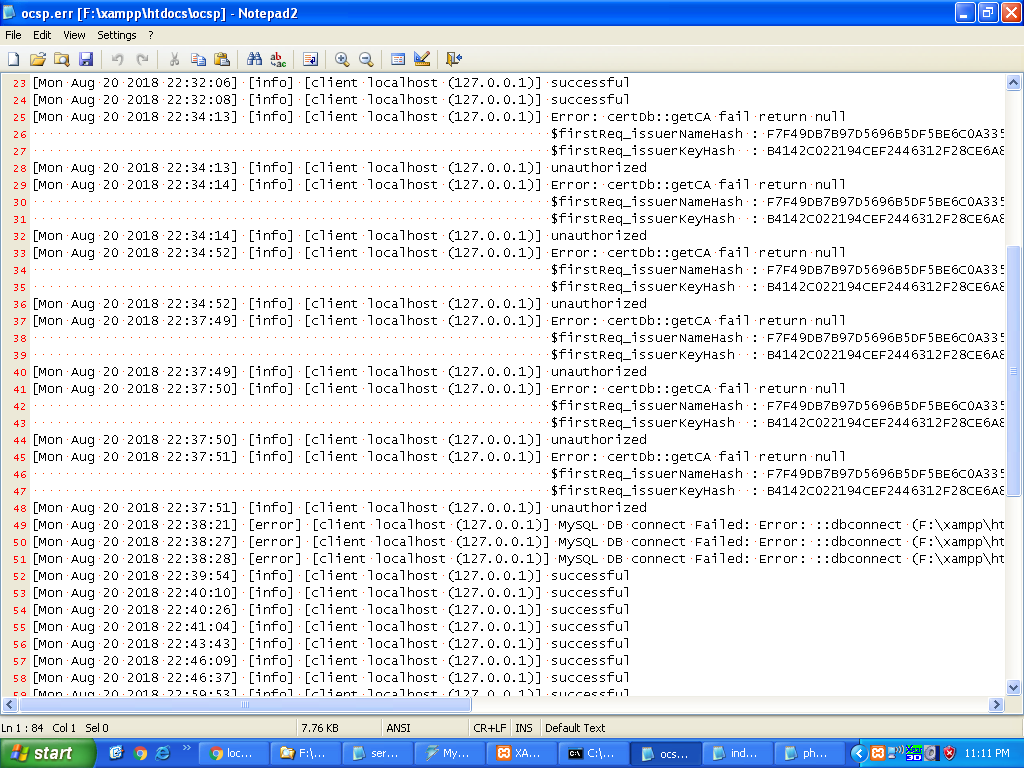Create a new blank document

point(13,59)
